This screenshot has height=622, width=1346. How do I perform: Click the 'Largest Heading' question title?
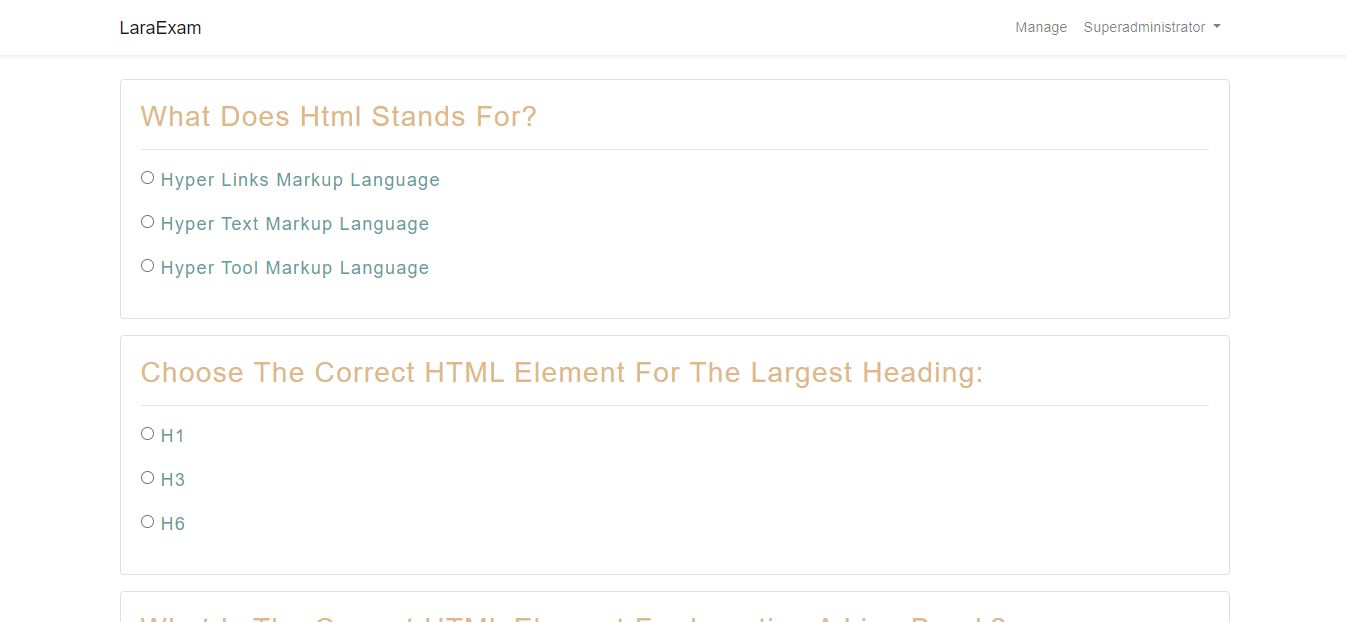coord(561,373)
